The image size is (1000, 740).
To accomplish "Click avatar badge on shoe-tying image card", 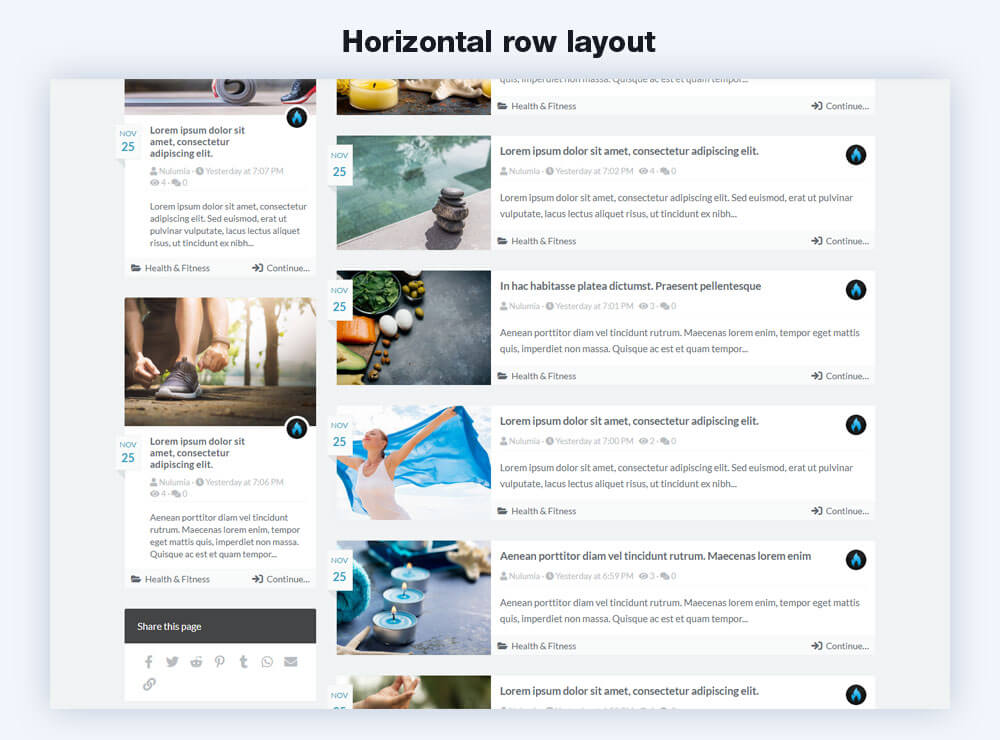I will point(297,428).
